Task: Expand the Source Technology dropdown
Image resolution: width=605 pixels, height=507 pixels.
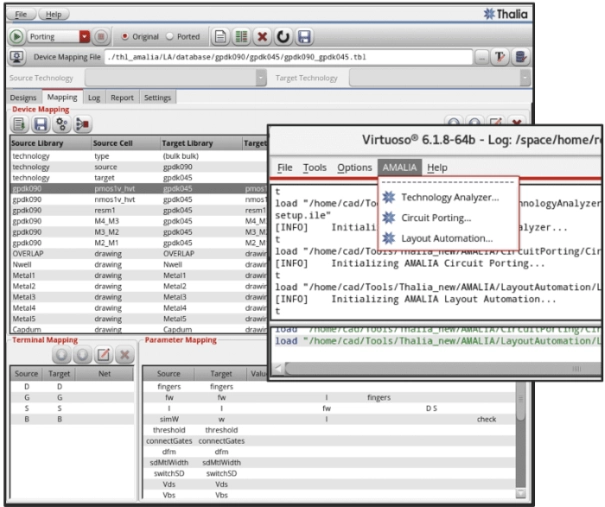Action: (x=261, y=78)
